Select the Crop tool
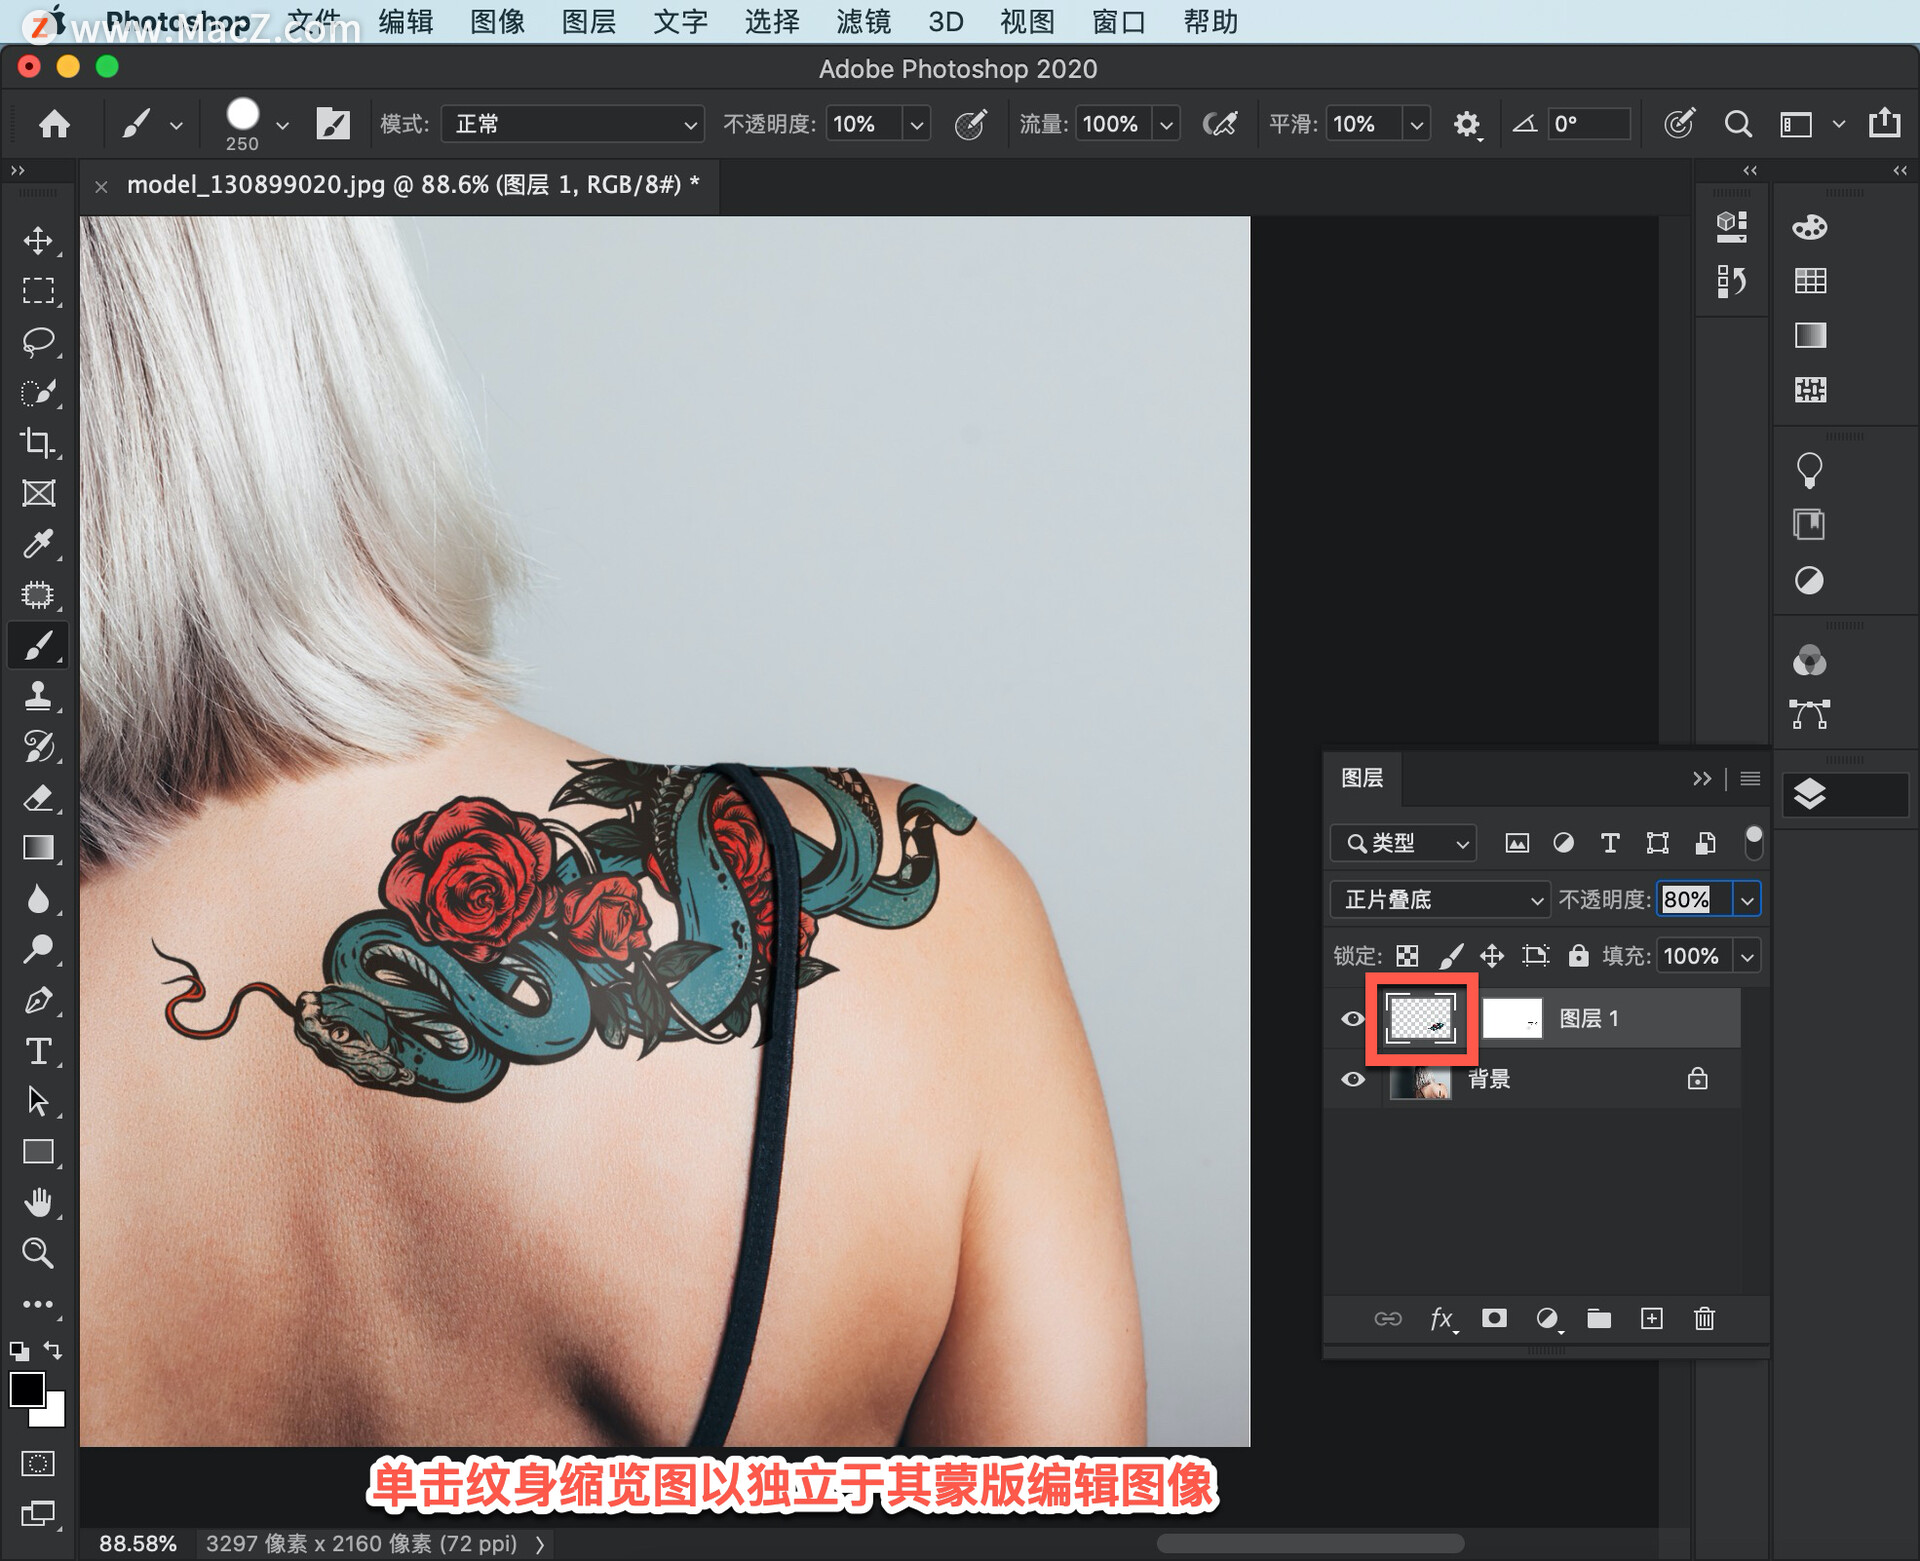Screen dimensions: 1920x1561 coord(38,442)
